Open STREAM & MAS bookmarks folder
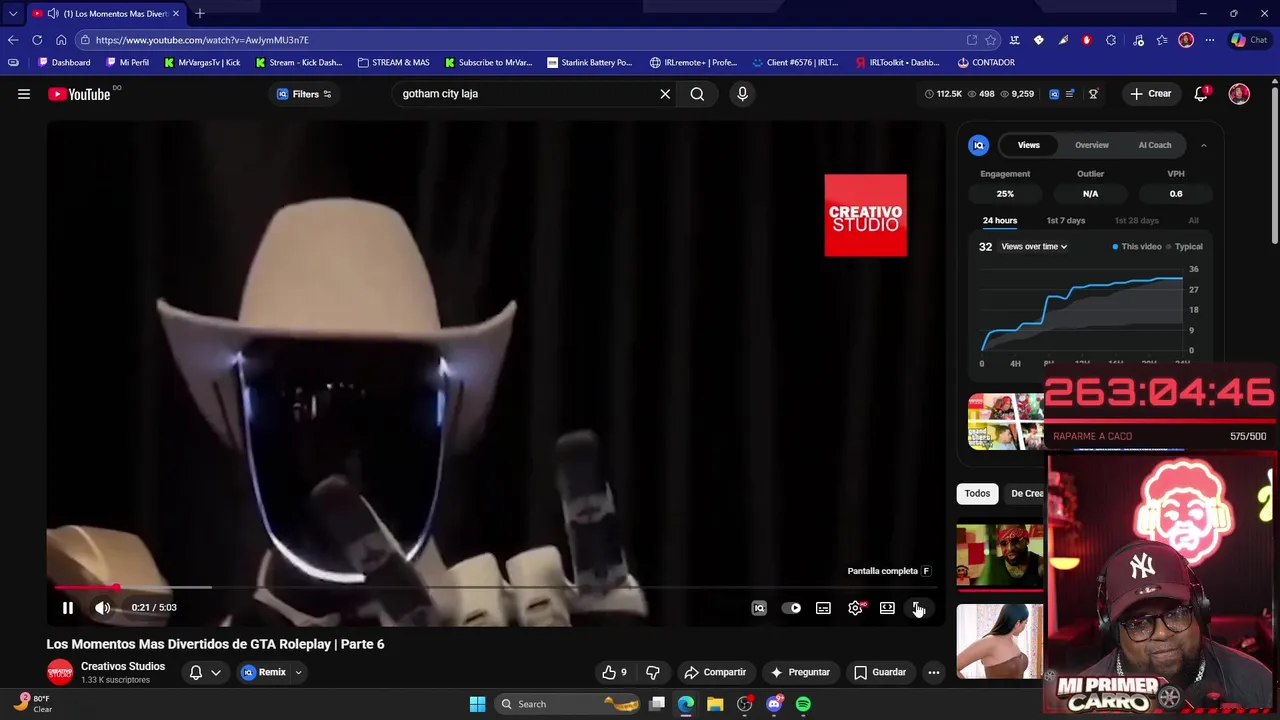The width and height of the screenshot is (1280, 720). [x=393, y=62]
